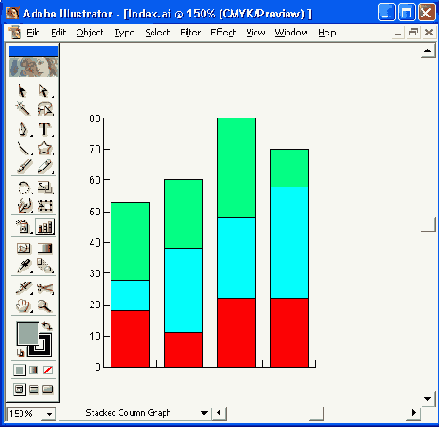Choose the Zoom magnifier tool
439x427 pixels.
[x=45, y=306]
